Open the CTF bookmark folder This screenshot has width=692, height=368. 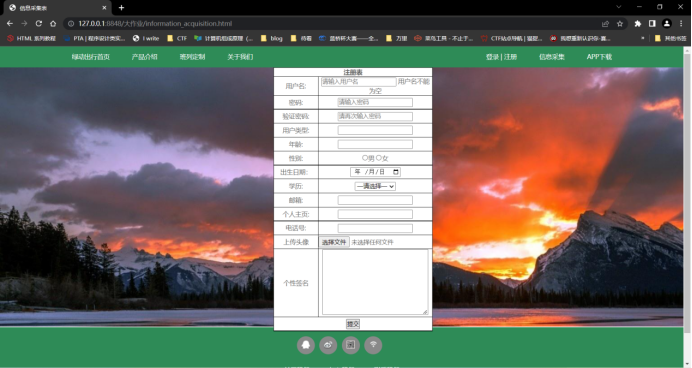click(x=177, y=38)
